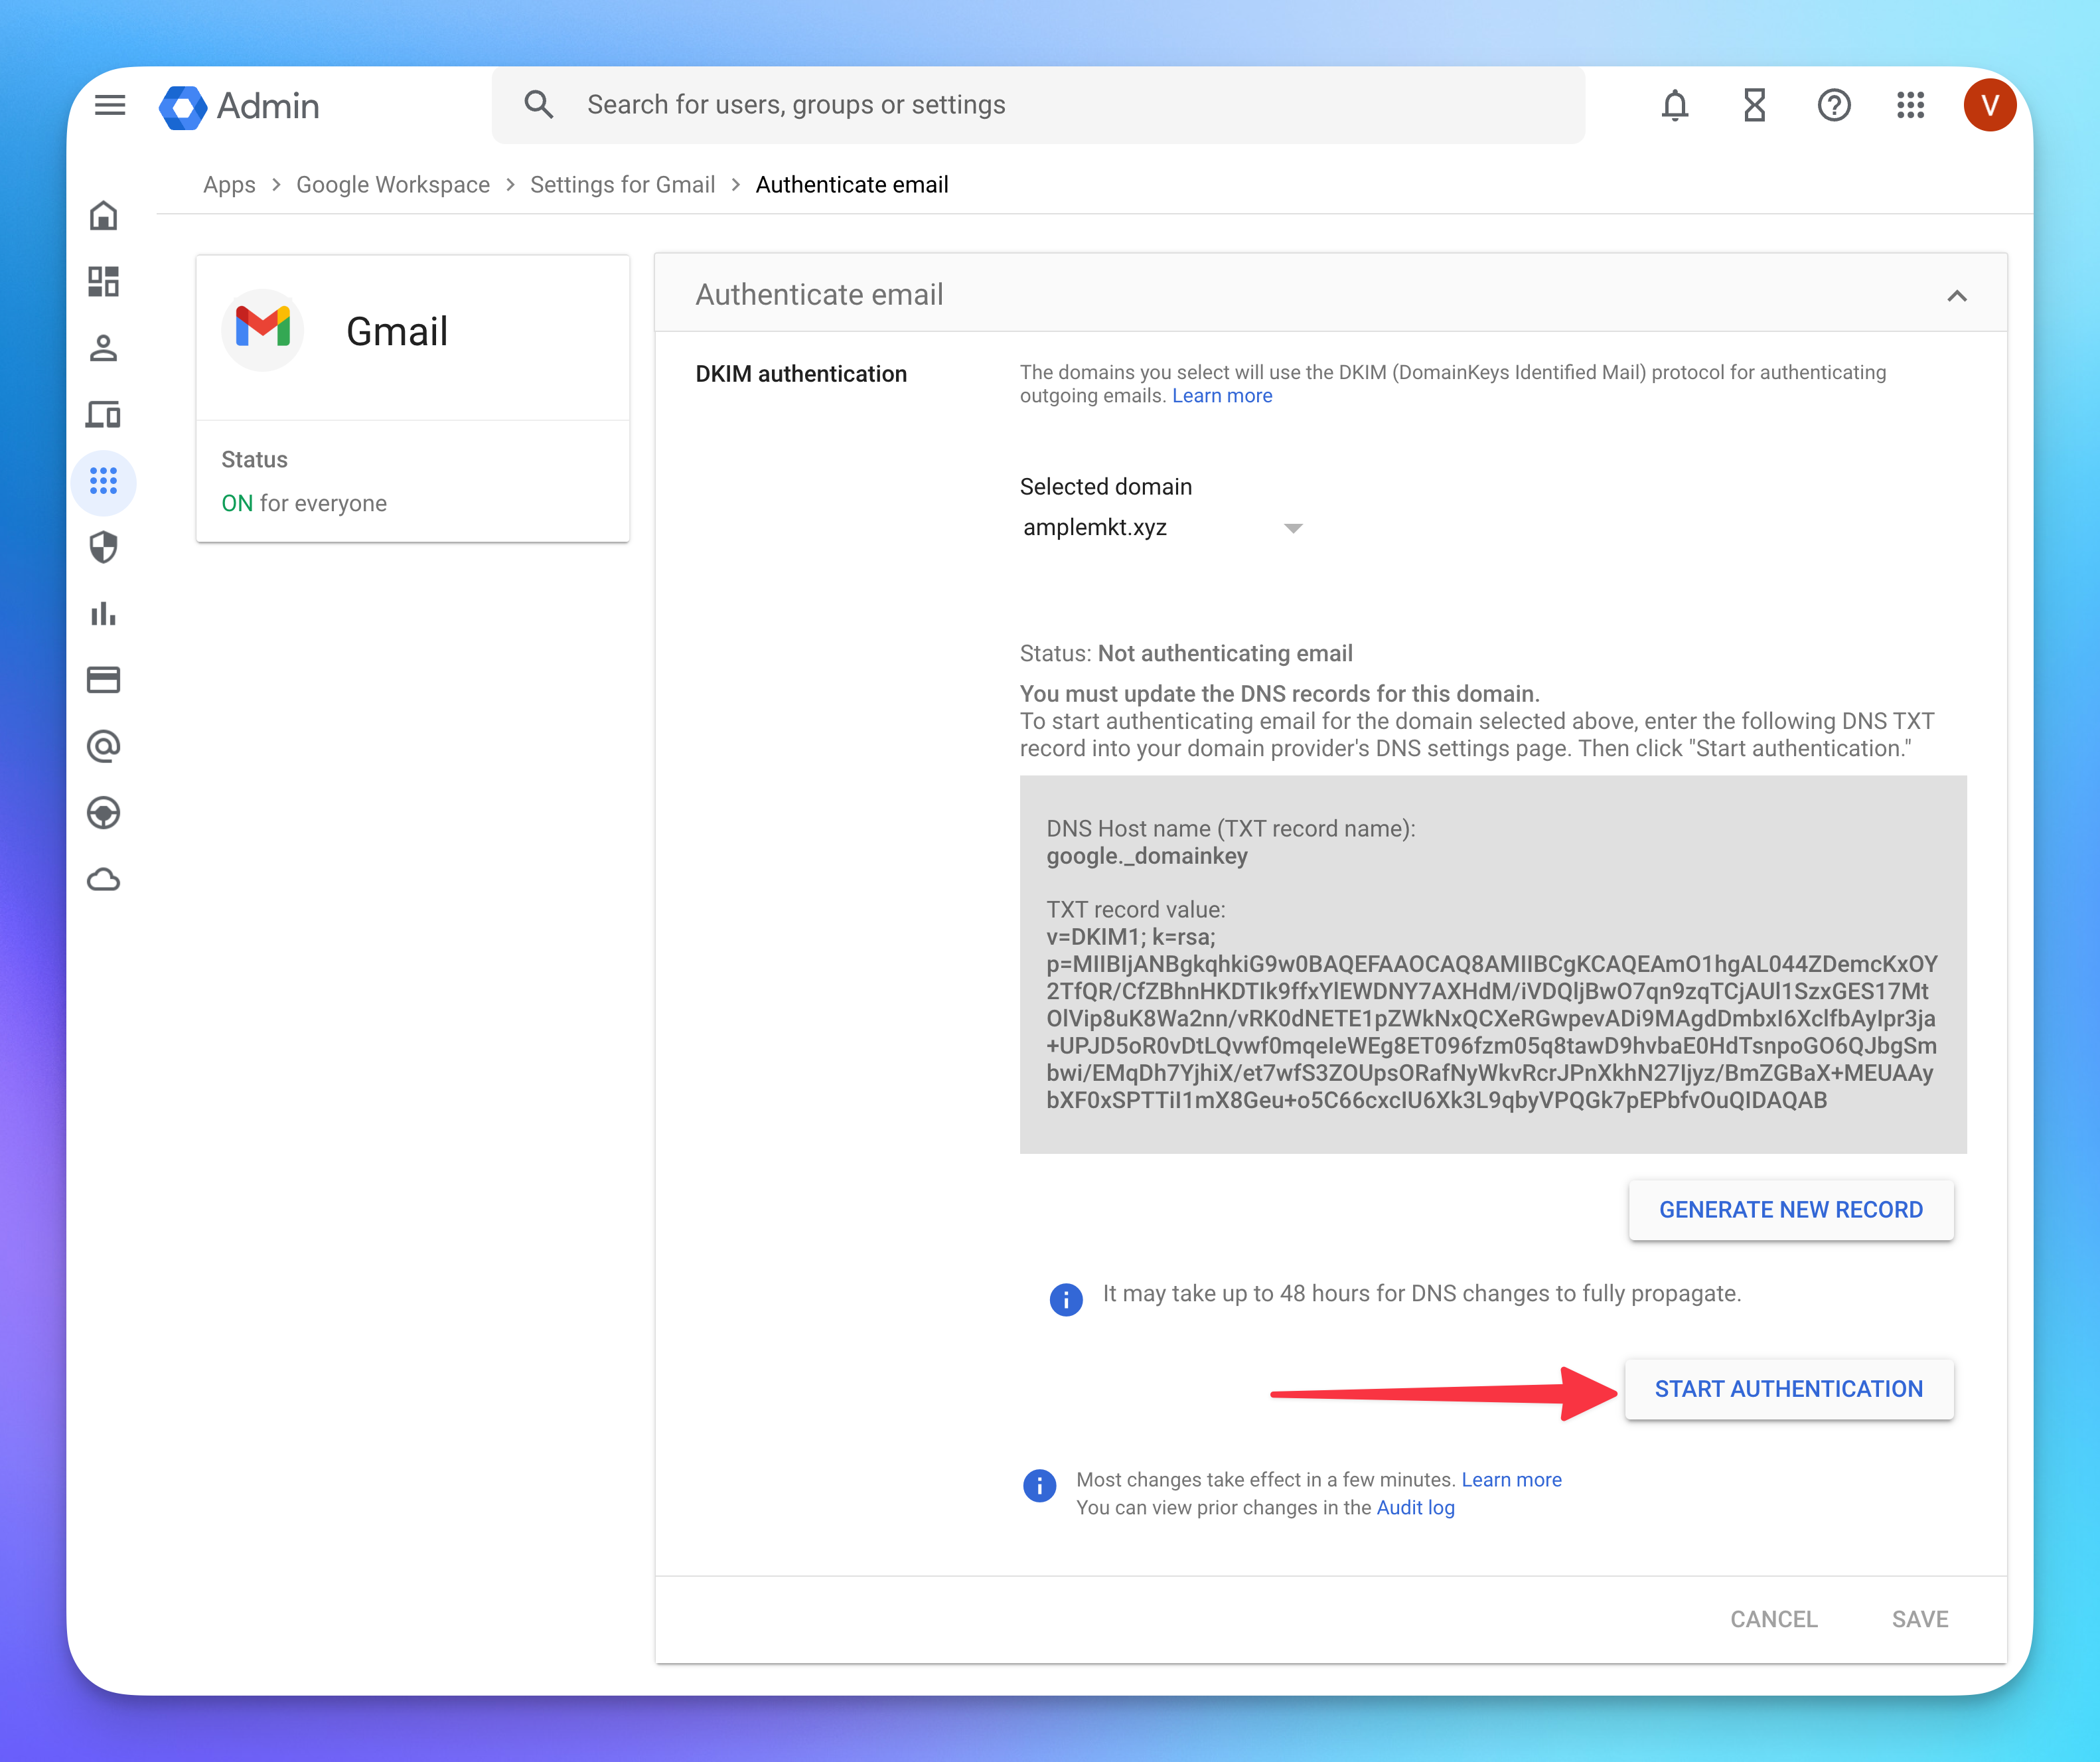Click Generate New Record button
Image resolution: width=2100 pixels, height=1762 pixels.
tap(1790, 1210)
